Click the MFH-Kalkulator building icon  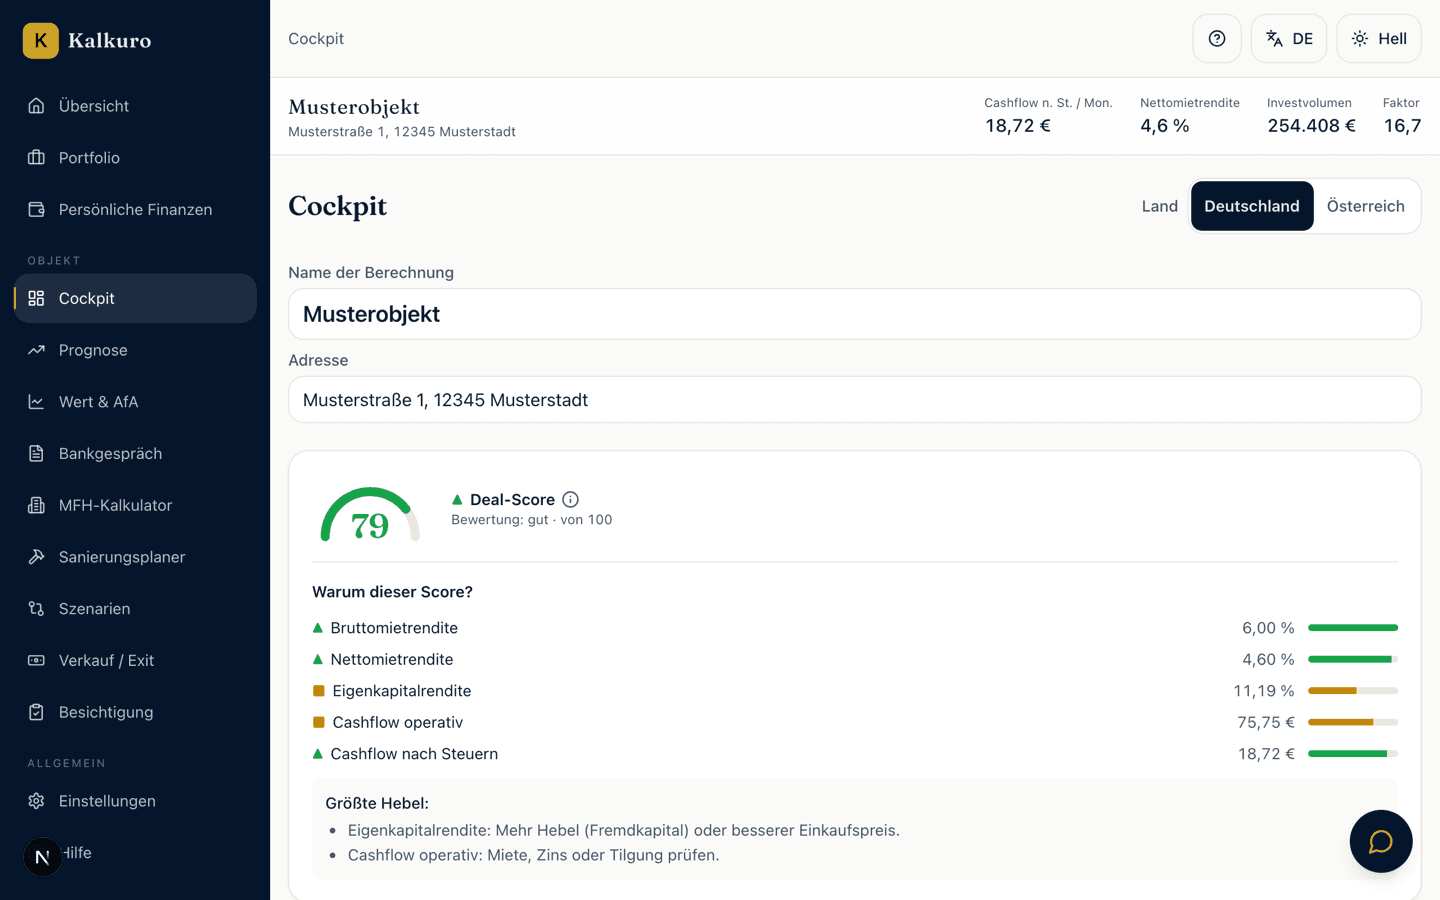click(x=36, y=505)
